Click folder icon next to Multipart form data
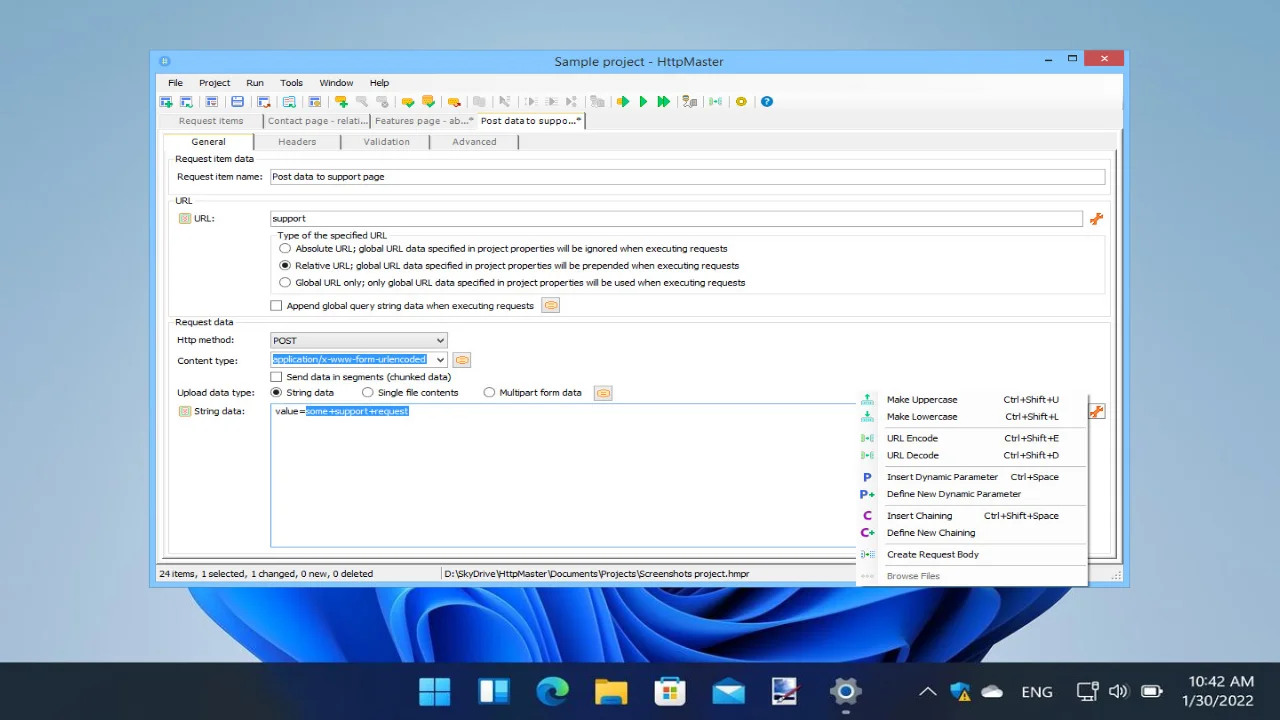Viewport: 1280px width, 720px height. pyautogui.click(x=603, y=392)
